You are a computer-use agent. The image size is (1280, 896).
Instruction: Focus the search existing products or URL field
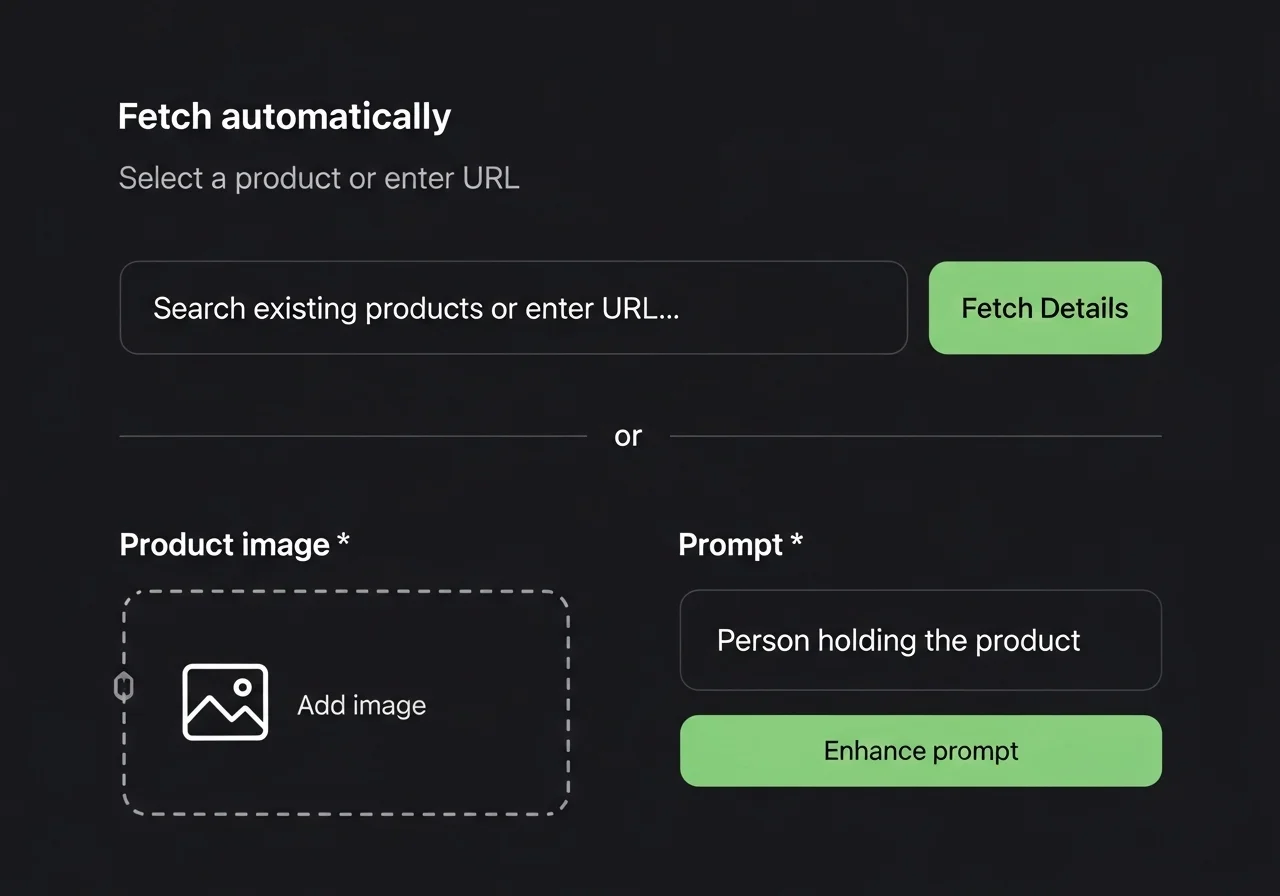pos(513,308)
